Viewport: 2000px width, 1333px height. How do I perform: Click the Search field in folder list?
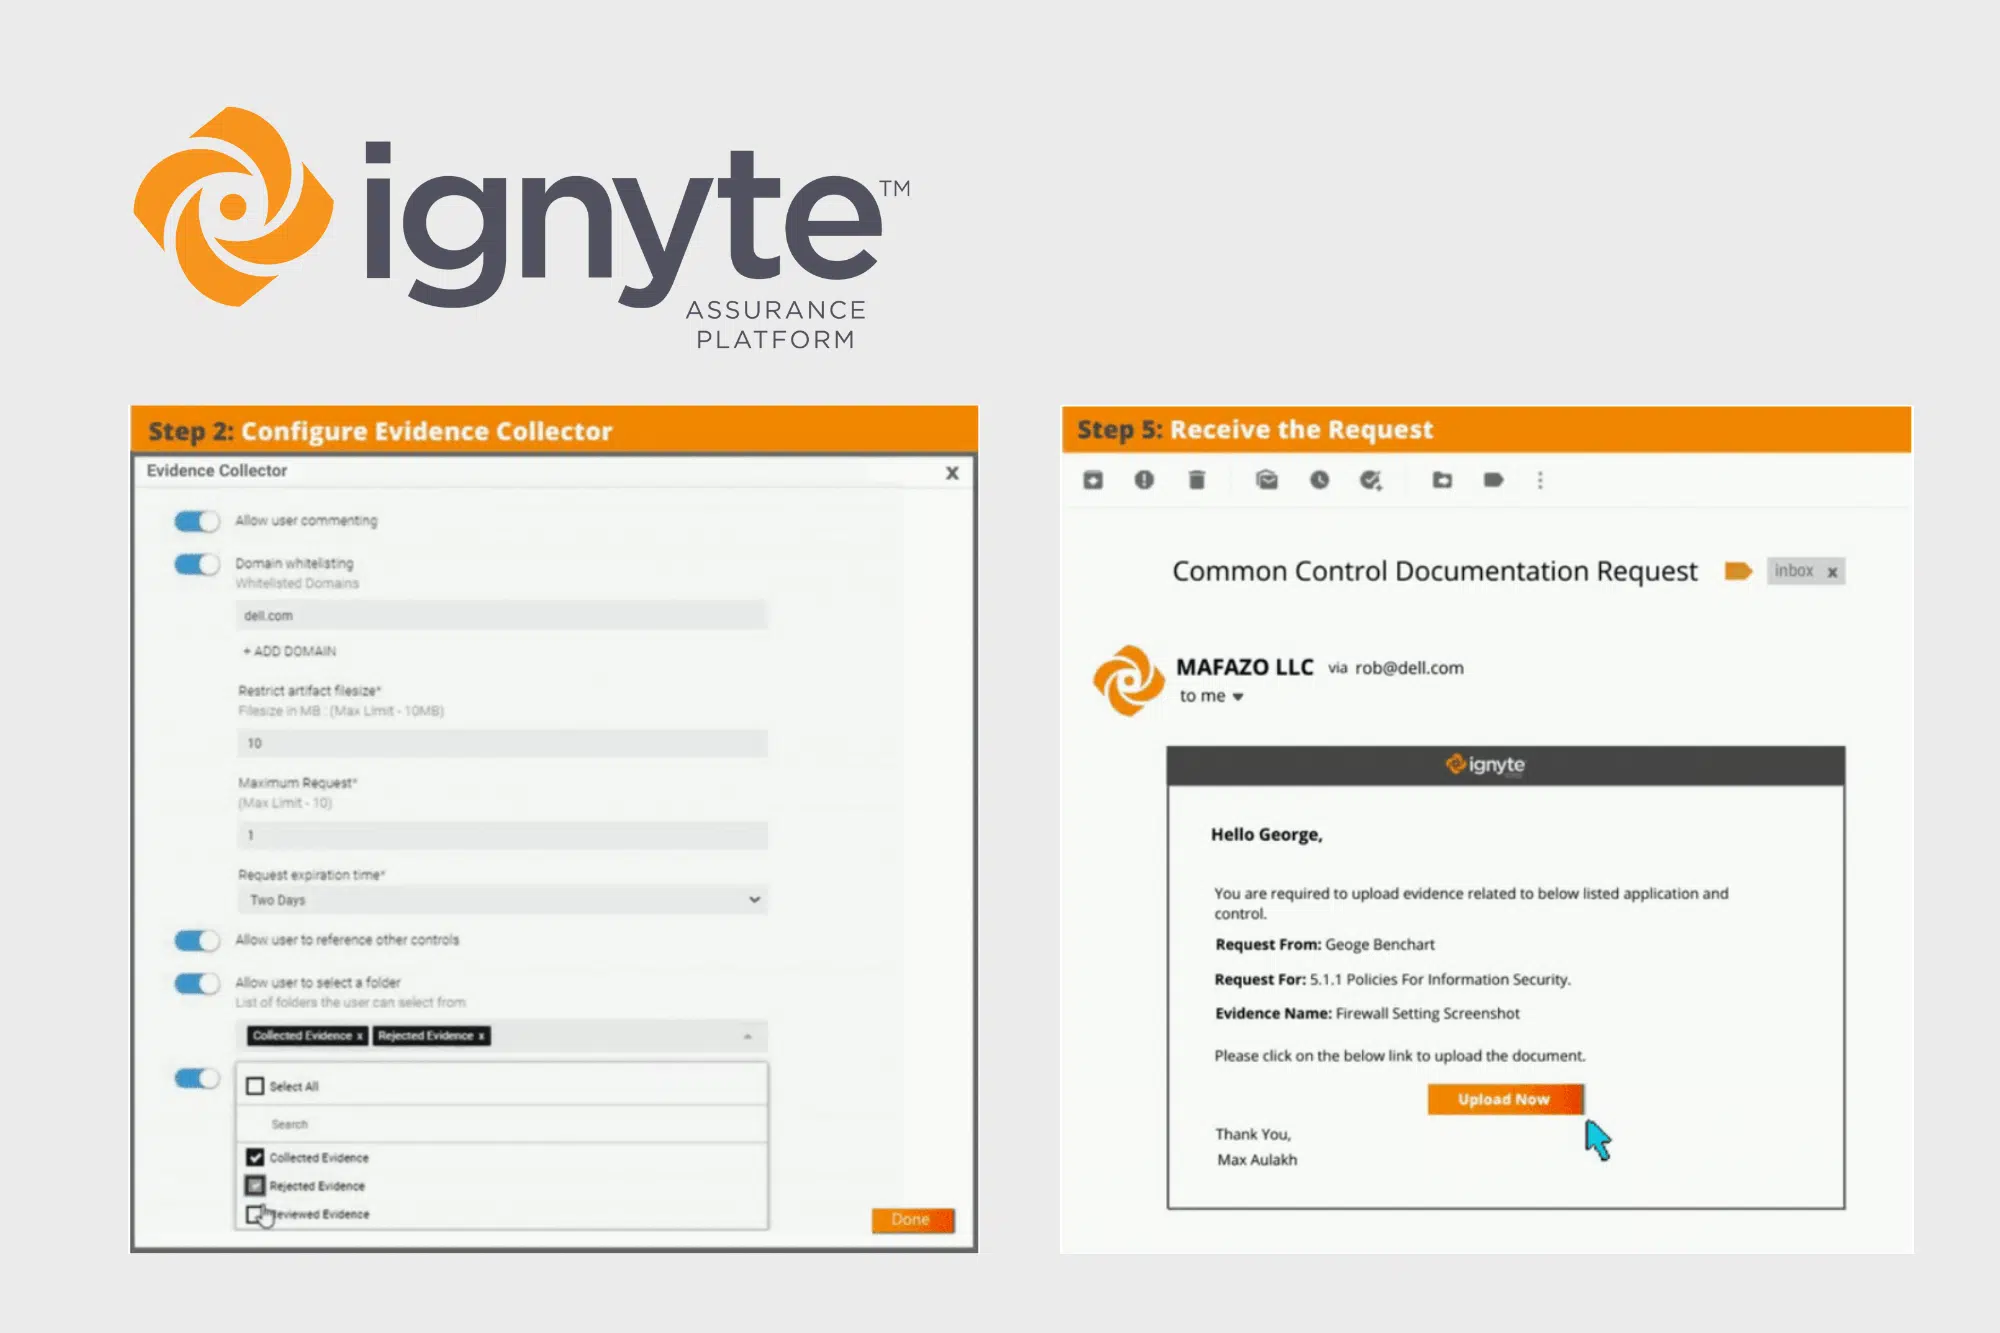click(x=503, y=1124)
